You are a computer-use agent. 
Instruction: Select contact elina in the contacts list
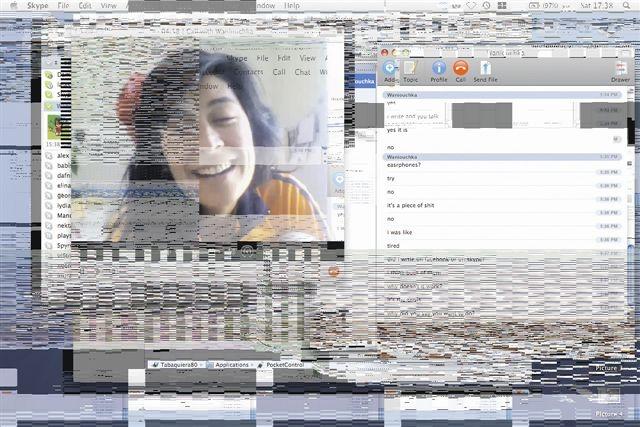(x=63, y=186)
